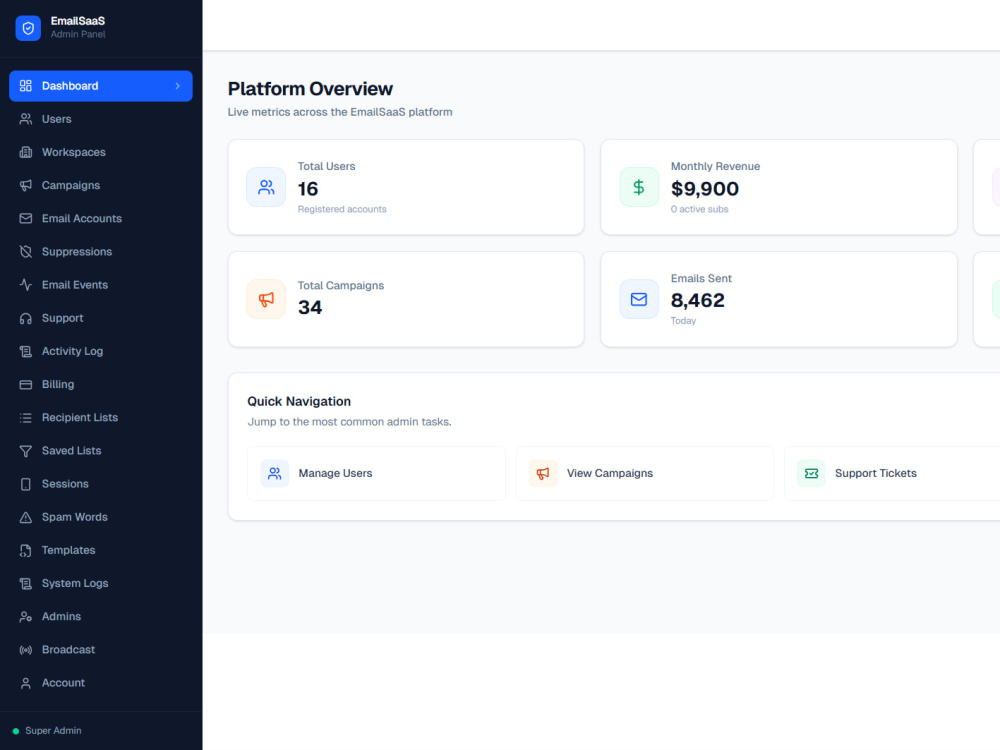Screen dimensions: 1000x750
Task: Open Templates in the sidebar
Action: (101, 550)
